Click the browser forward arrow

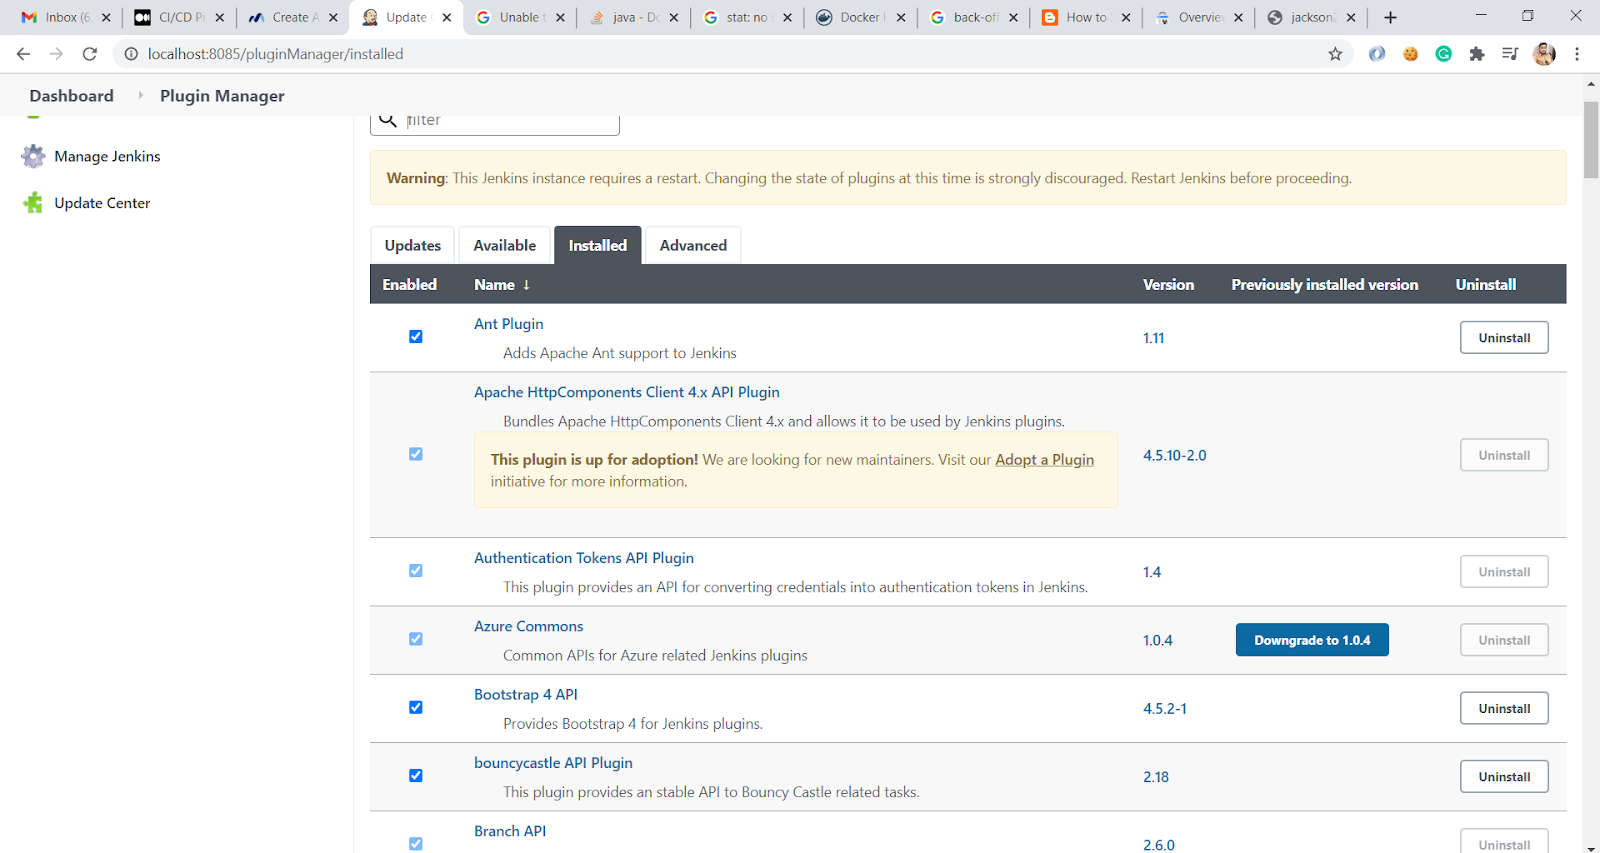click(56, 54)
